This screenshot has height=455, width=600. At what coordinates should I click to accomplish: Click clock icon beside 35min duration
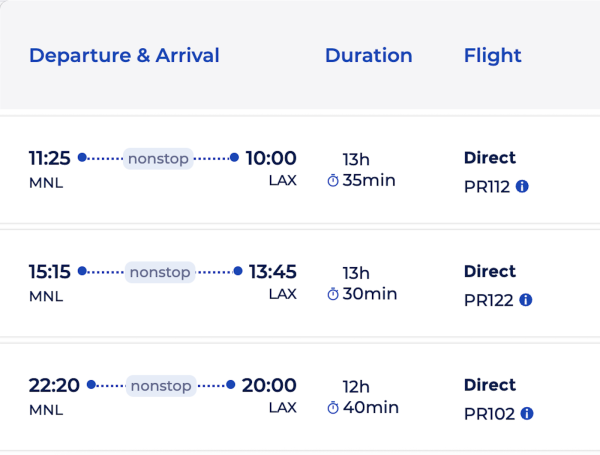333,181
